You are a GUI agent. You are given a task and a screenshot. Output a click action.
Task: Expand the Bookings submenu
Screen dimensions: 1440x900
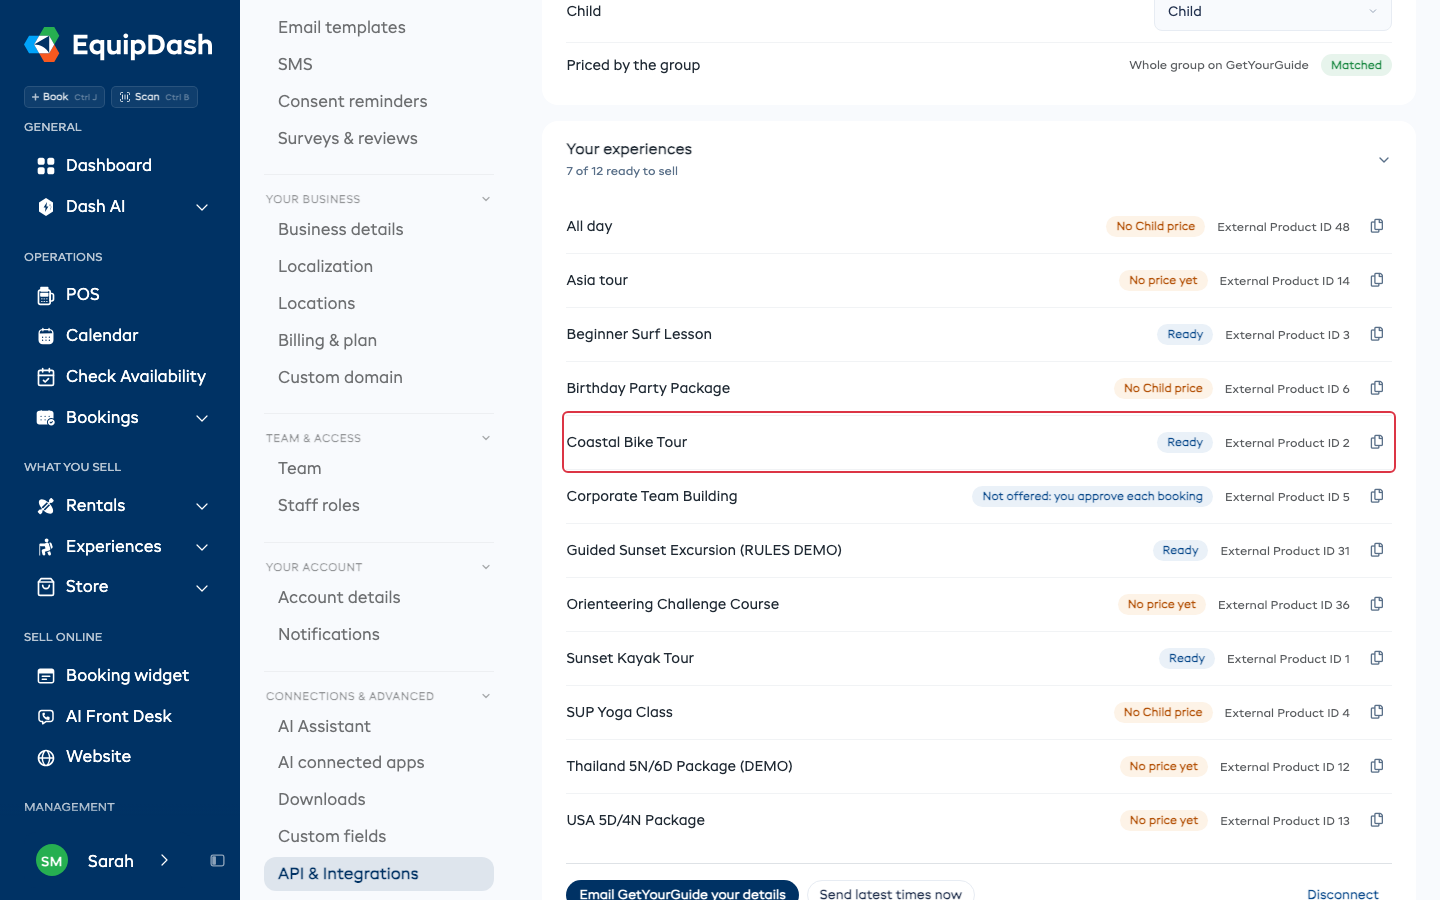(x=202, y=418)
